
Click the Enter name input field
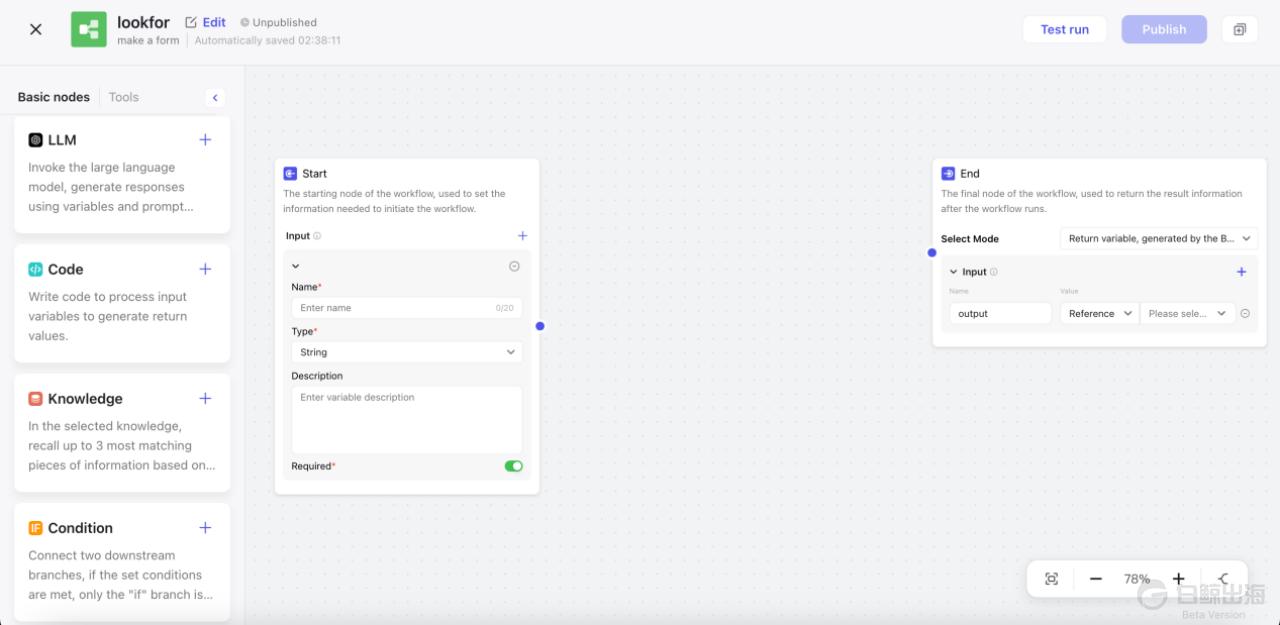tap(395, 308)
